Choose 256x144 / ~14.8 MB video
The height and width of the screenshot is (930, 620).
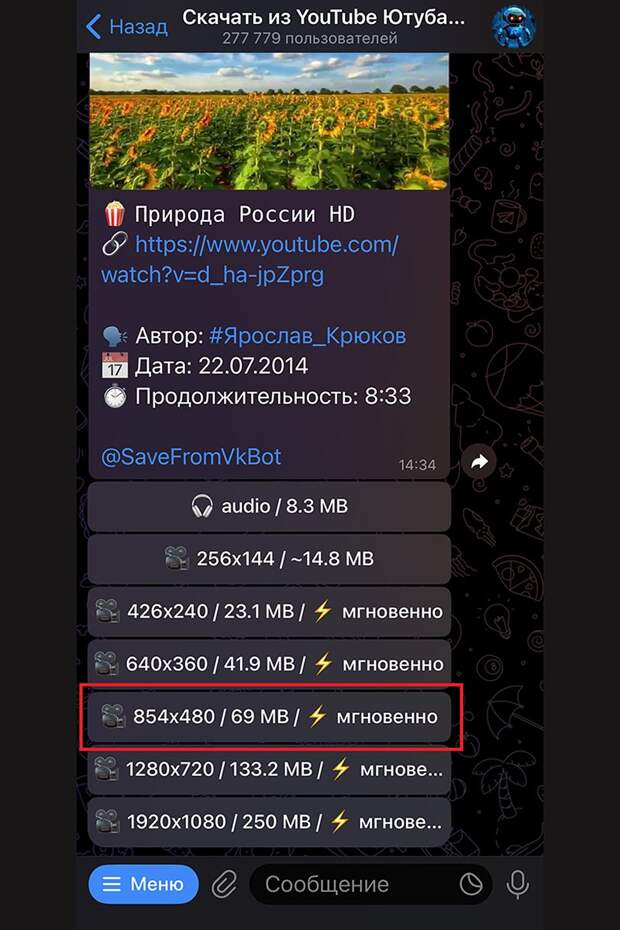[x=269, y=559]
